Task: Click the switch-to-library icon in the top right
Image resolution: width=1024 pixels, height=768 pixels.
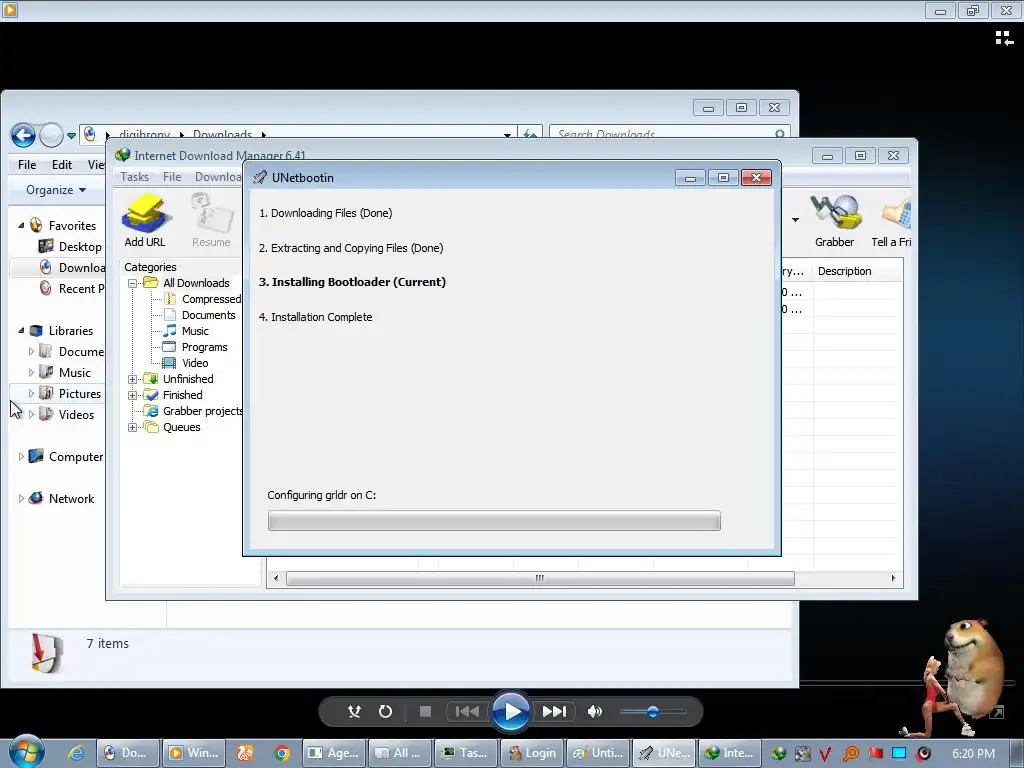Action: pyautogui.click(x=1004, y=38)
